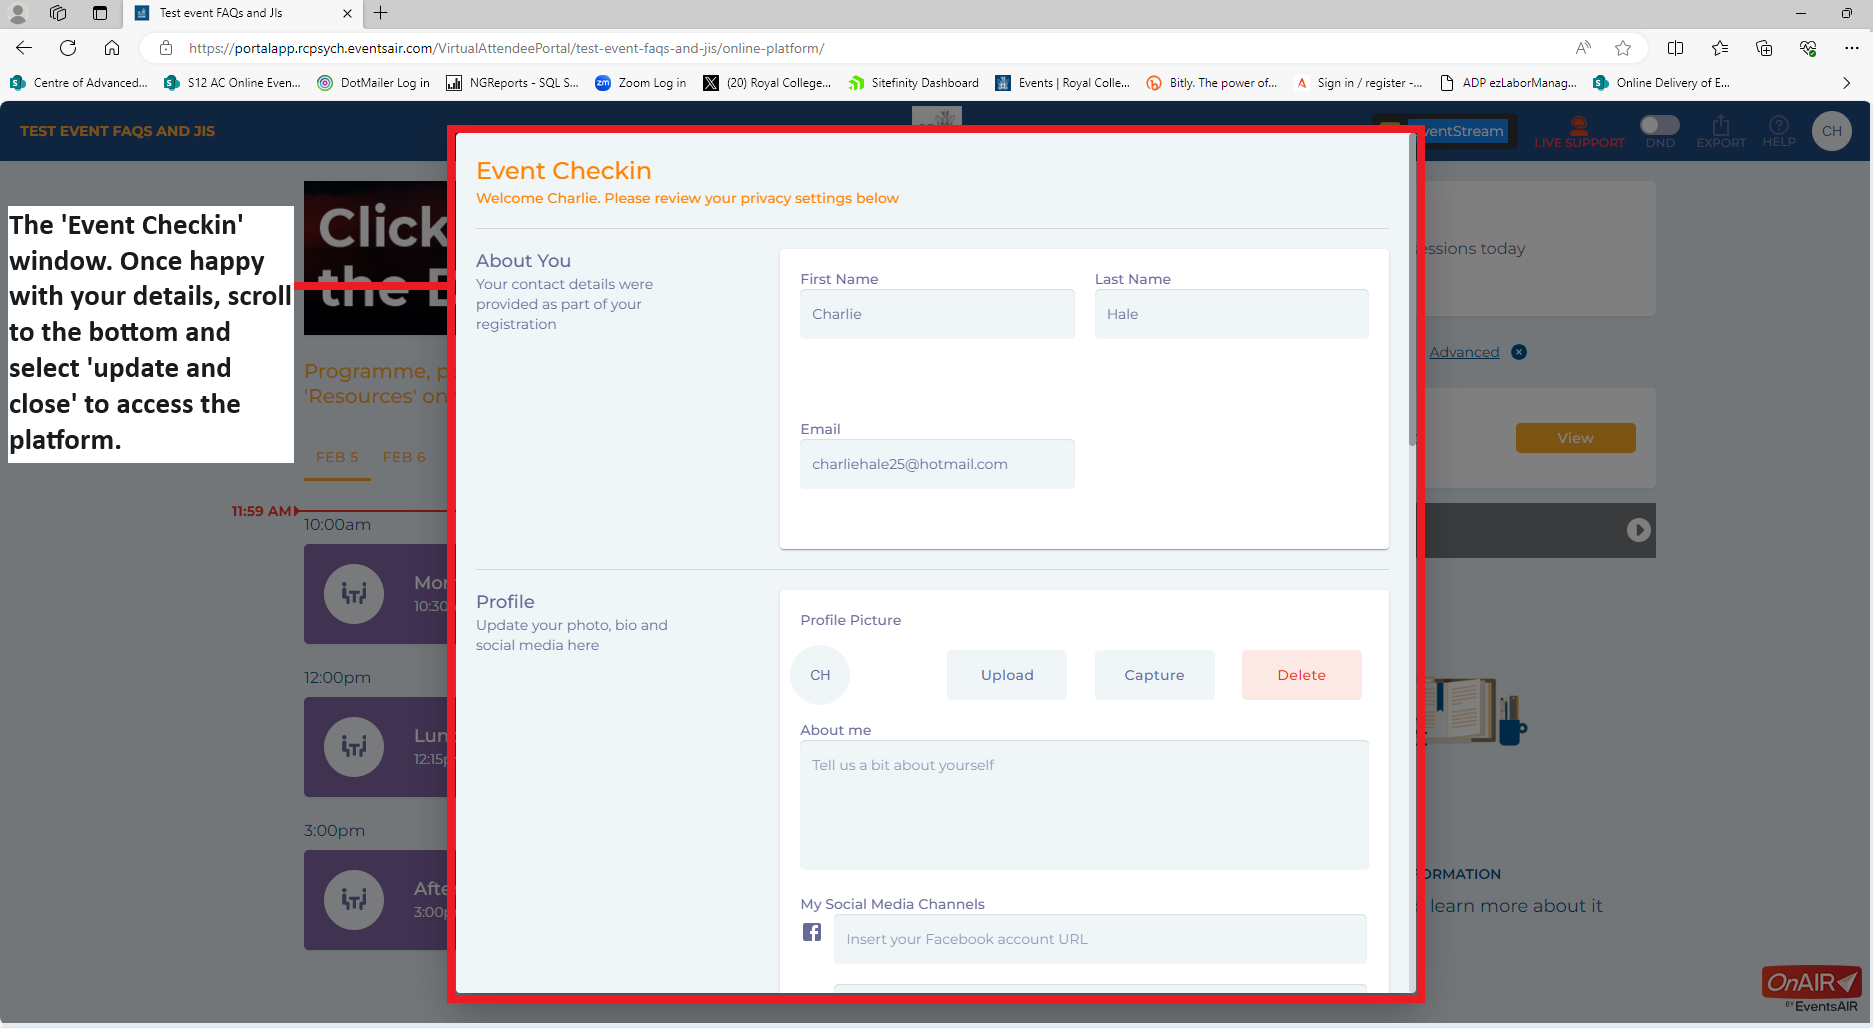Select the FEB 5 tab

[x=337, y=457]
